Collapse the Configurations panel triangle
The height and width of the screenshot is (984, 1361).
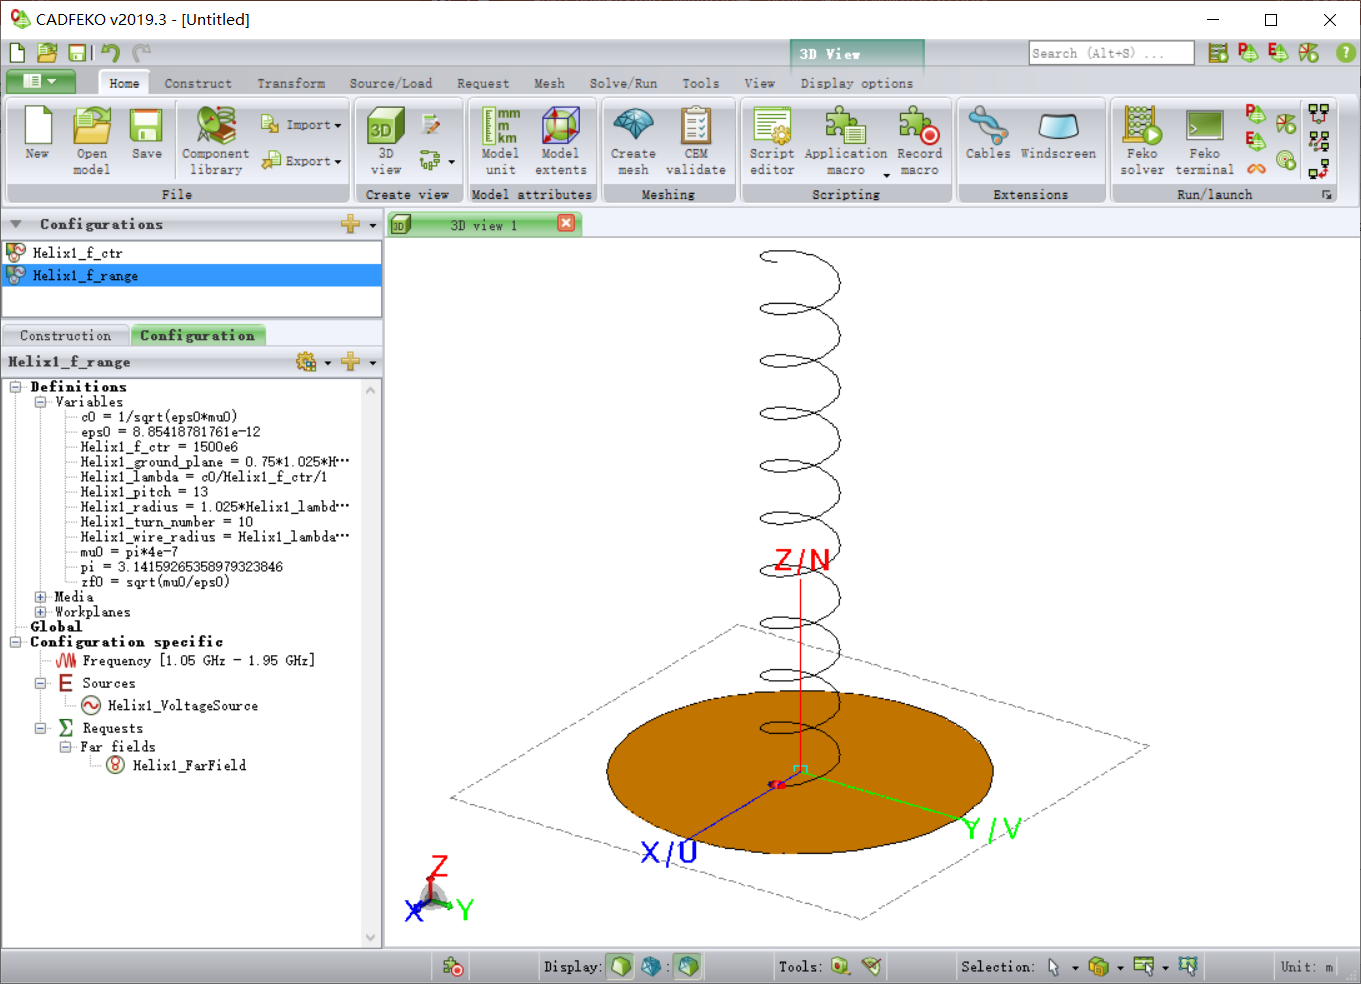coord(16,224)
